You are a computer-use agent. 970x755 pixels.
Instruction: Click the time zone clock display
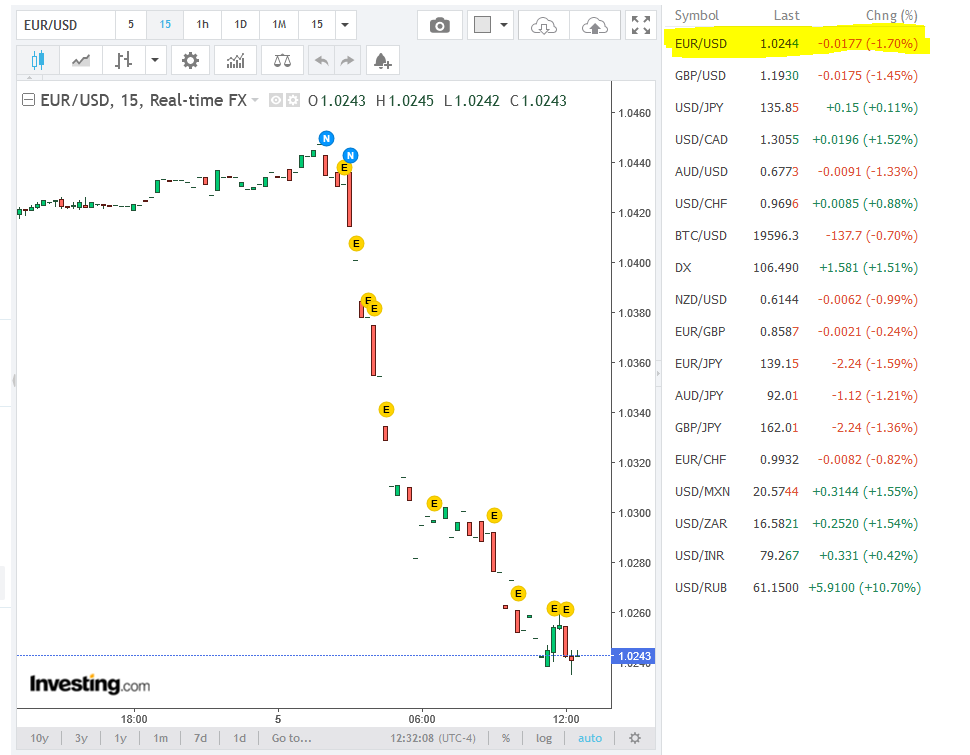click(433, 738)
